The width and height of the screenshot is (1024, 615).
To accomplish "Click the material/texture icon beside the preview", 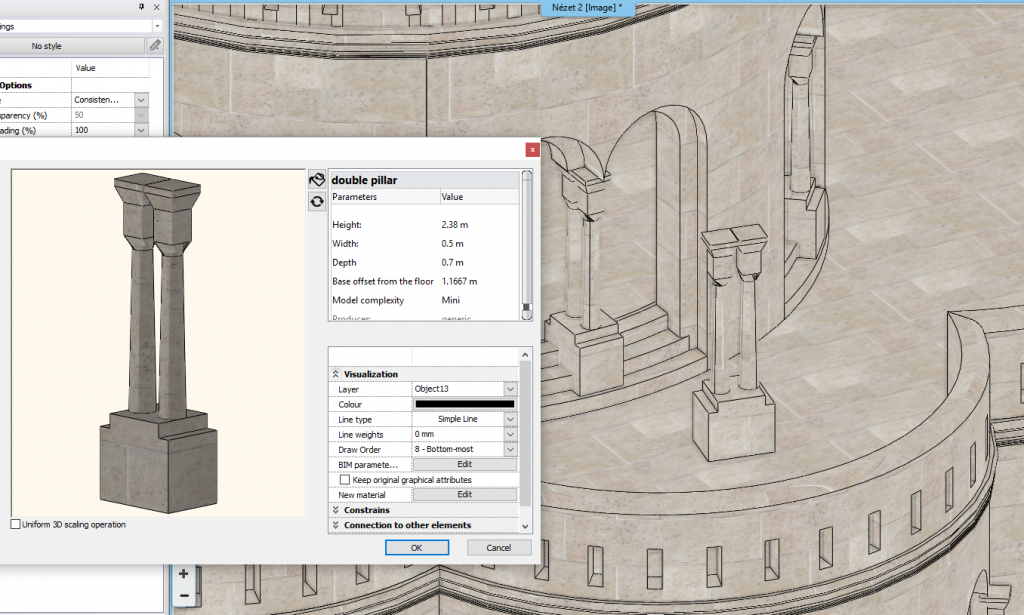I will (317, 180).
